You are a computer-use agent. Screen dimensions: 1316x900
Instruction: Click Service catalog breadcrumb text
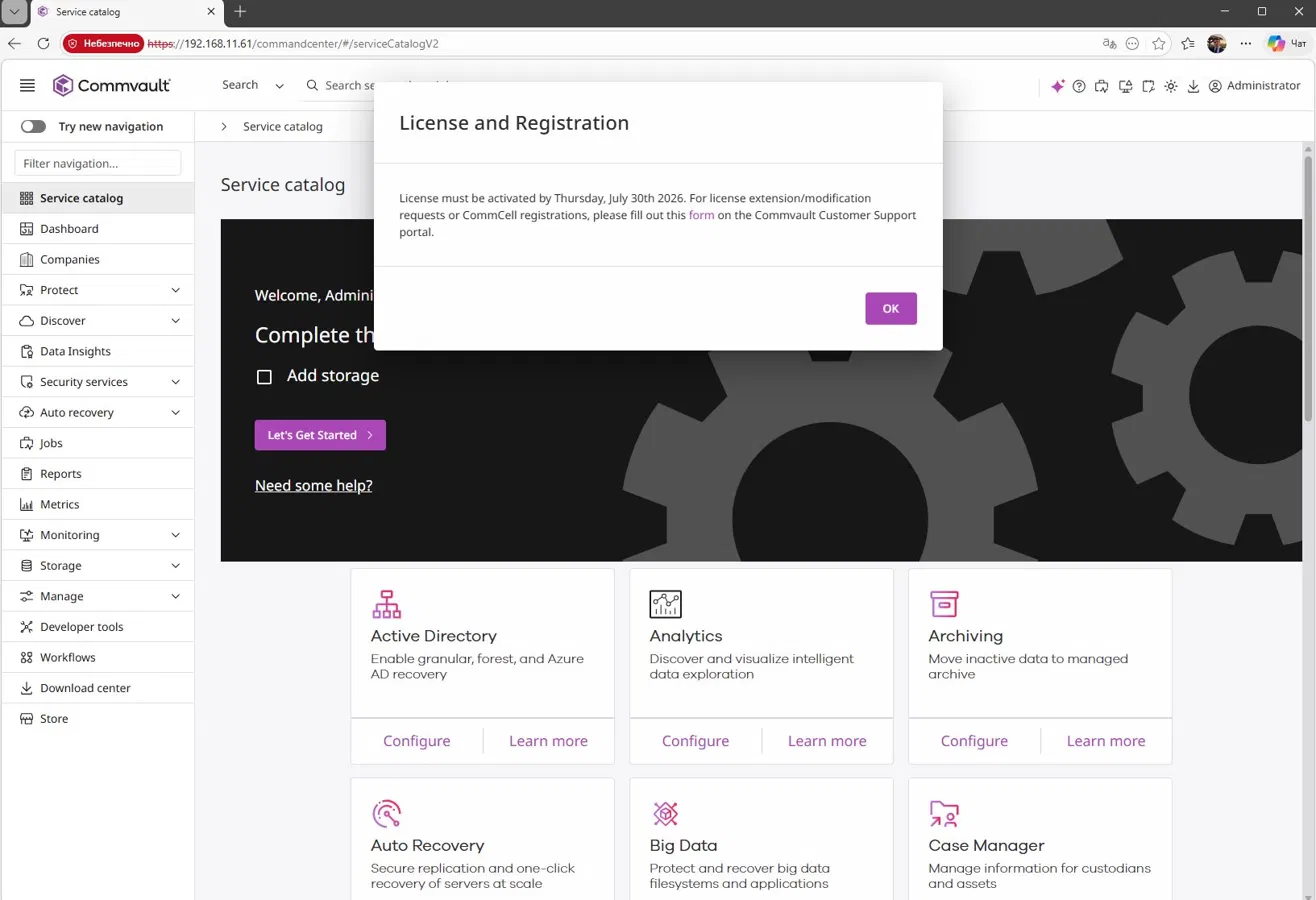click(283, 127)
